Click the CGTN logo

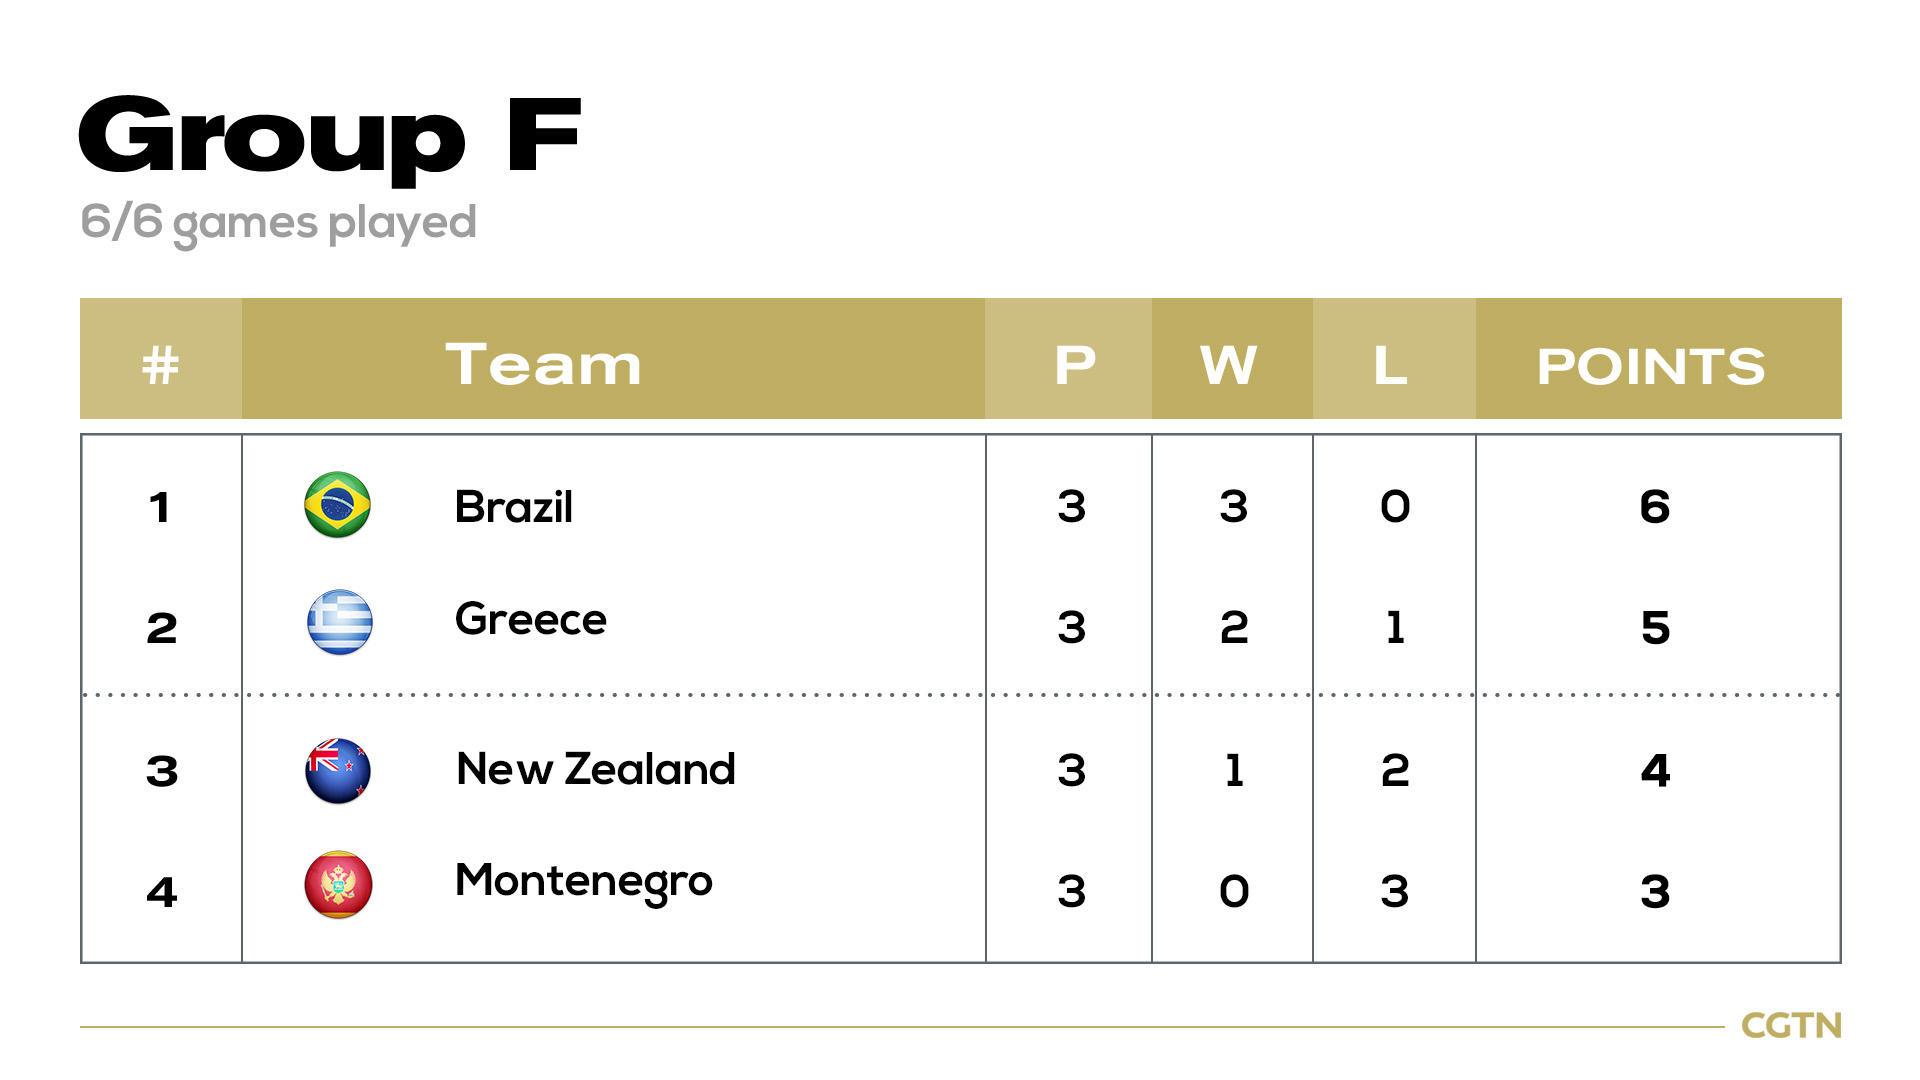(x=1791, y=1026)
